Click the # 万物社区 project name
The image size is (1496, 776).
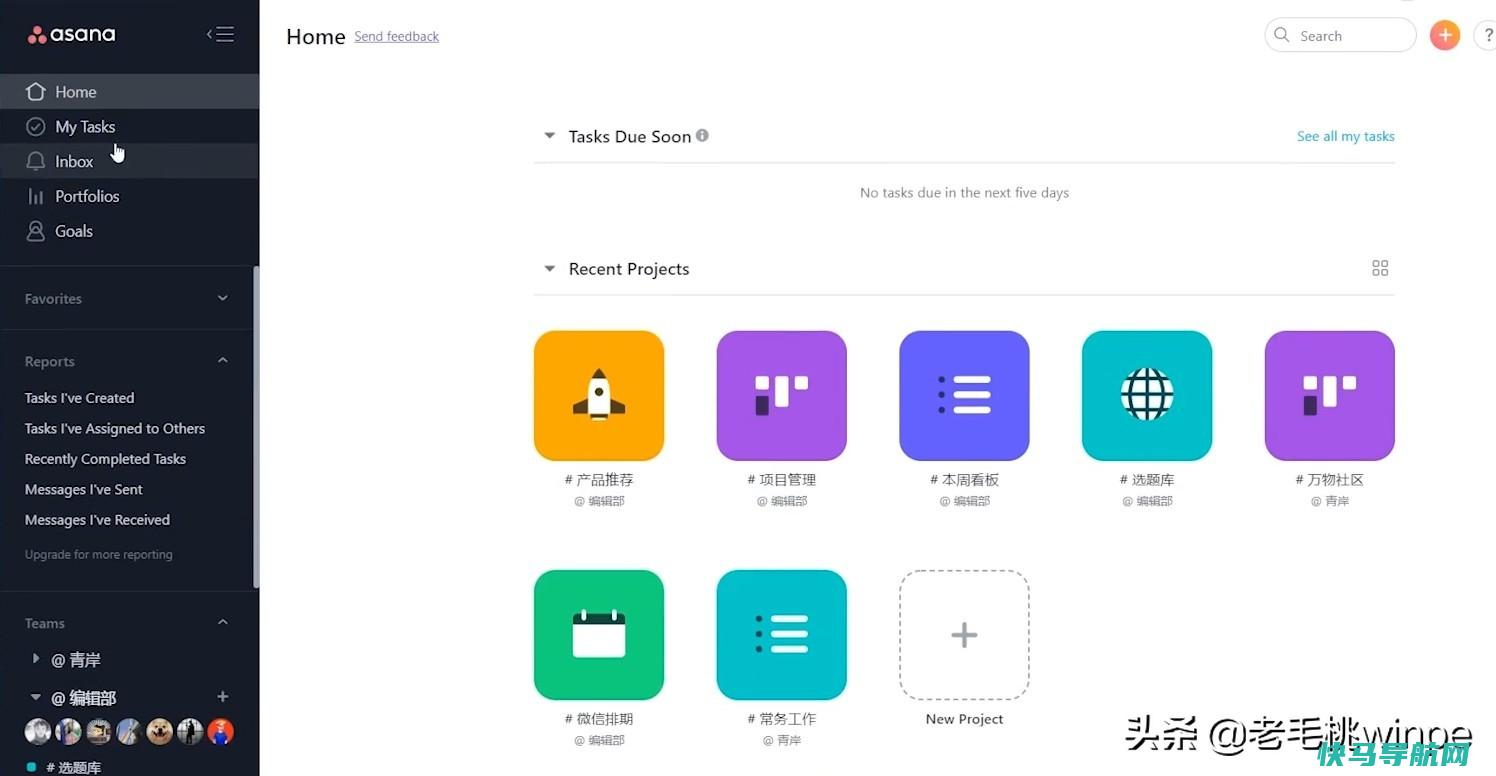click(x=1330, y=480)
